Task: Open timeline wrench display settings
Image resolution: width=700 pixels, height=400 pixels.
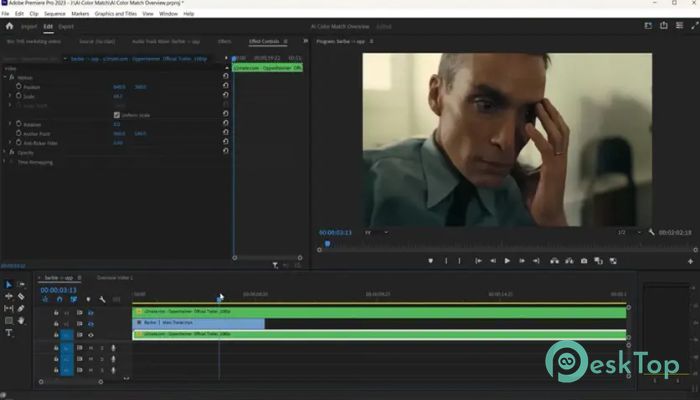Action: tap(102, 298)
